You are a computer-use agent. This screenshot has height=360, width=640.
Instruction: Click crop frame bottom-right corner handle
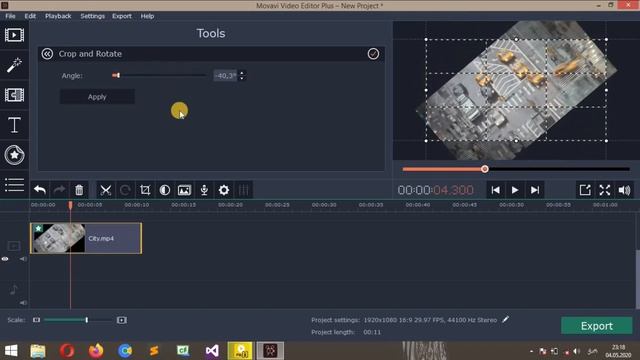click(607, 141)
